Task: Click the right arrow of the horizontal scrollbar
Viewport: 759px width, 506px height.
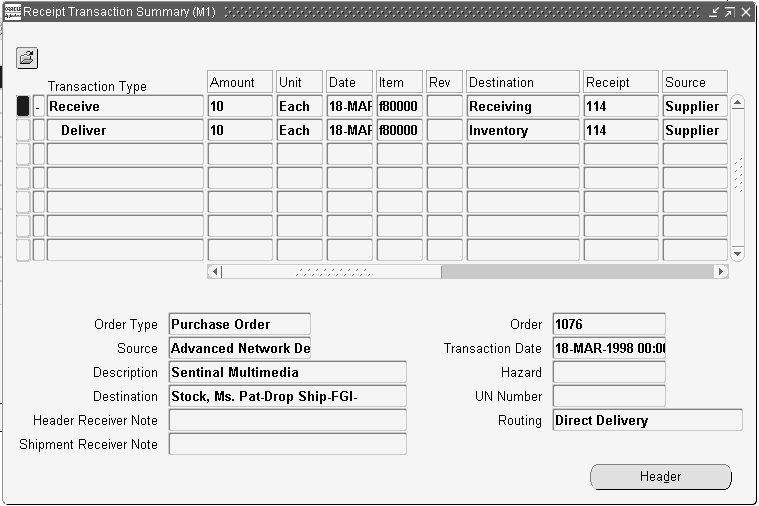Action: pos(721,272)
